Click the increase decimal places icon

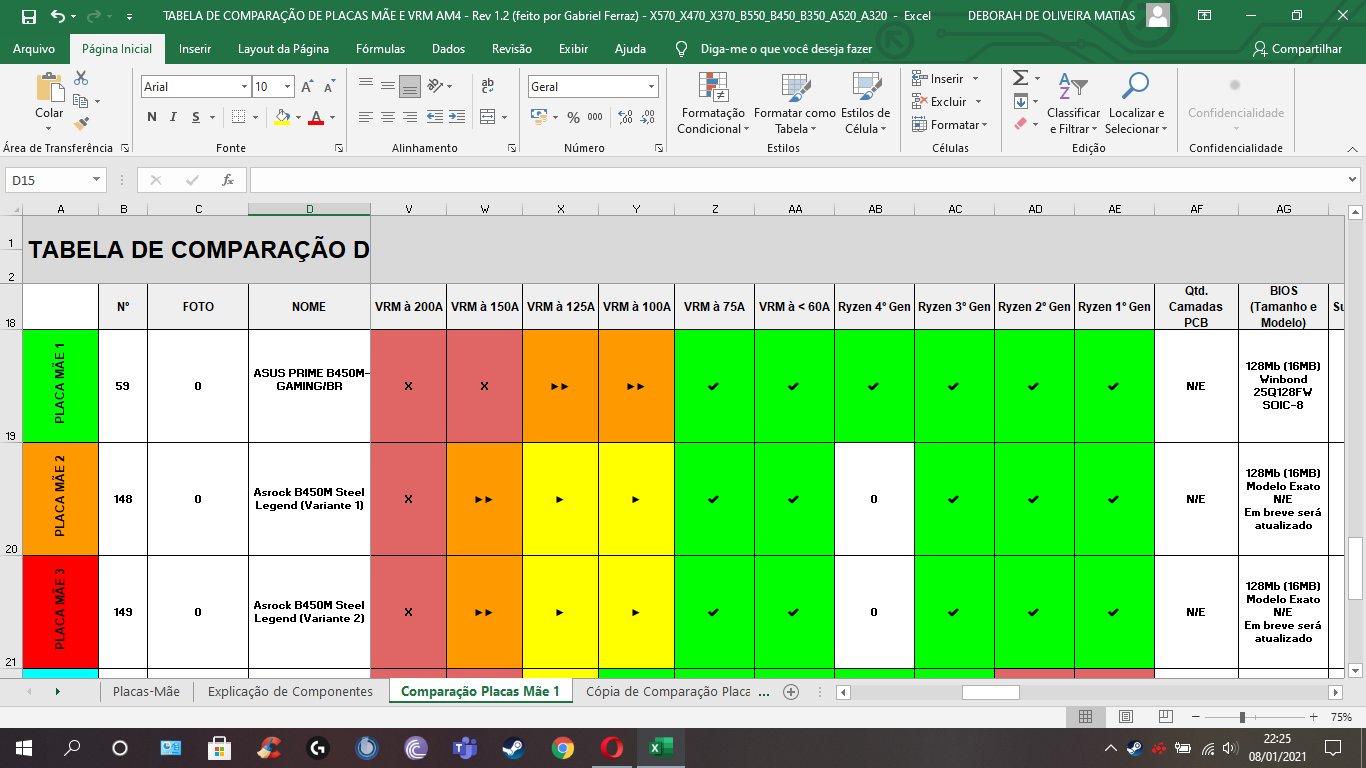click(x=625, y=117)
